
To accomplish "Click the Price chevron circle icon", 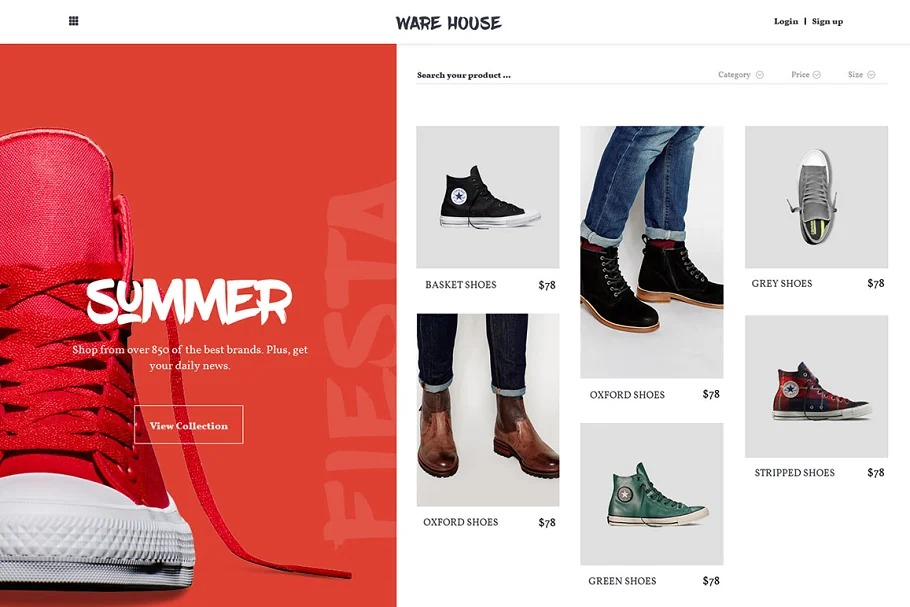I will click(817, 75).
